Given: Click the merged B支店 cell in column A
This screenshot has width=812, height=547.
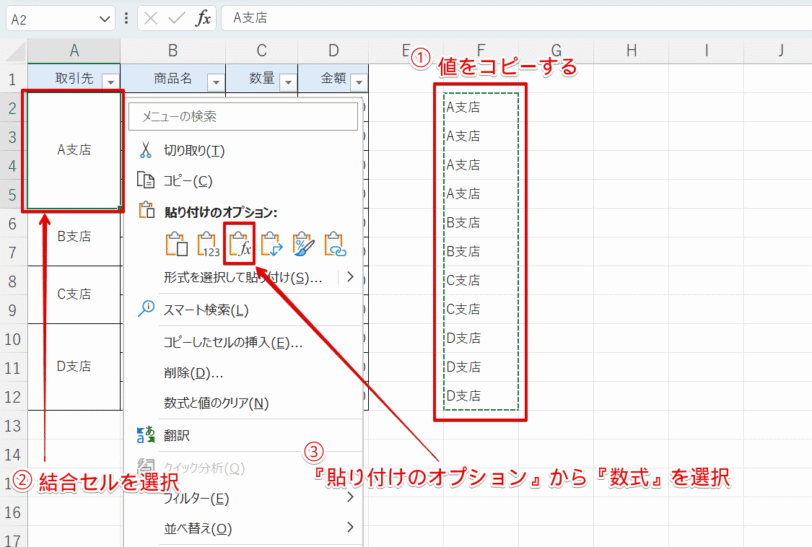Looking at the screenshot, I should pyautogui.click(x=74, y=237).
